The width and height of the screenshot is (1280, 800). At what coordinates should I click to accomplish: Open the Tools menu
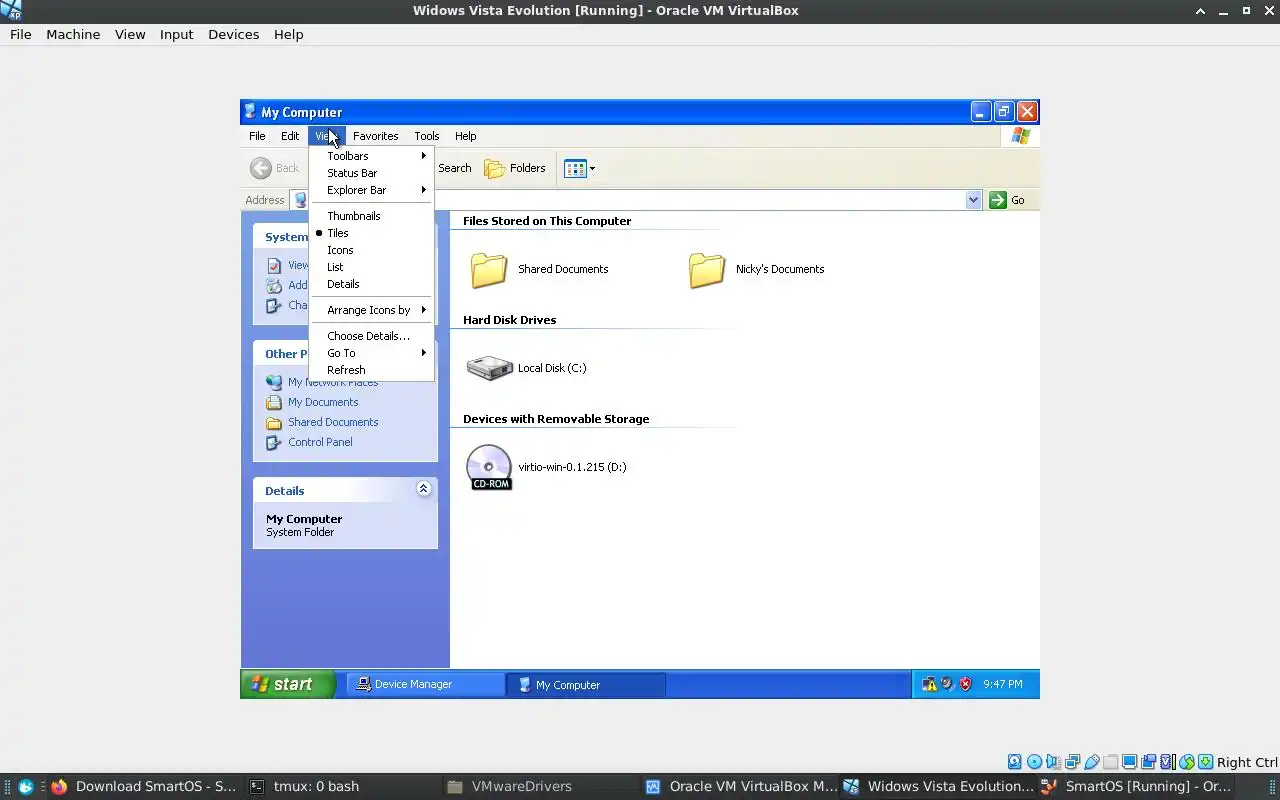pyautogui.click(x=427, y=136)
